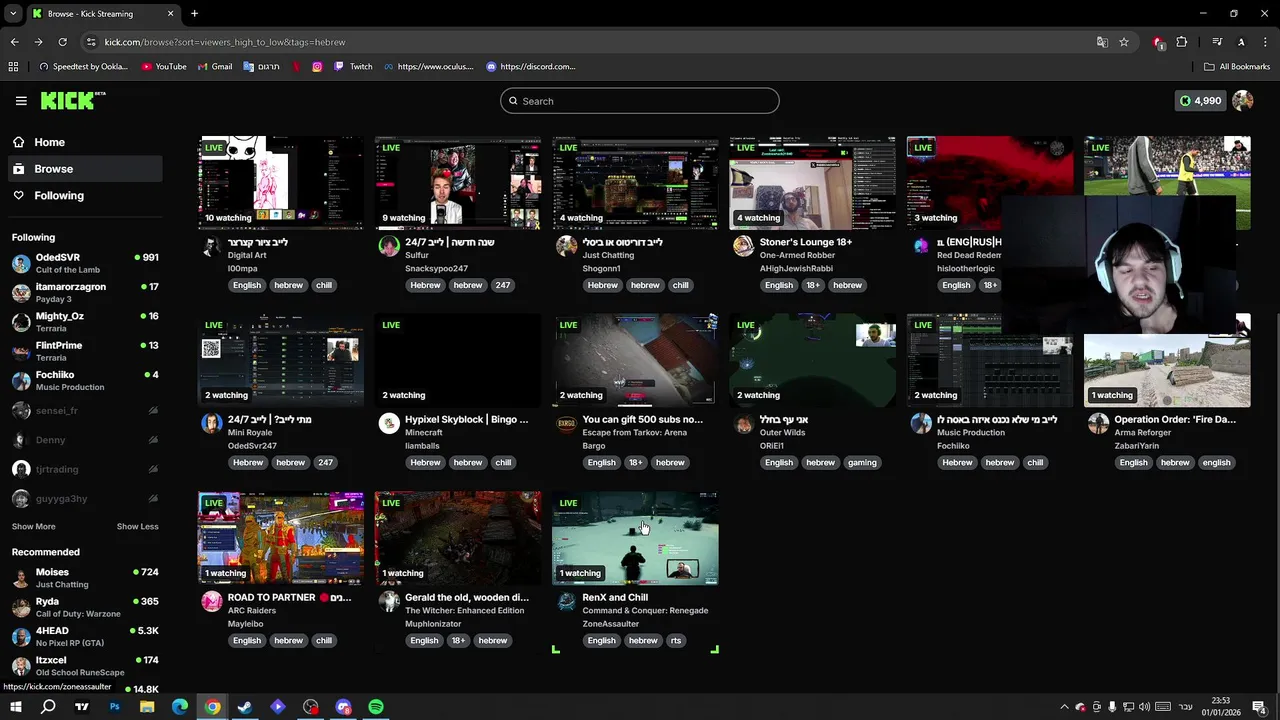Open The Witcher: Enhanced Edition category
Image resolution: width=1280 pixels, height=720 pixels.
tap(464, 611)
